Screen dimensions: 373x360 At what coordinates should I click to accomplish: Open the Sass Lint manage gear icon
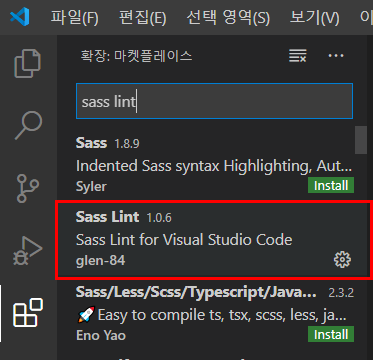tap(342, 260)
